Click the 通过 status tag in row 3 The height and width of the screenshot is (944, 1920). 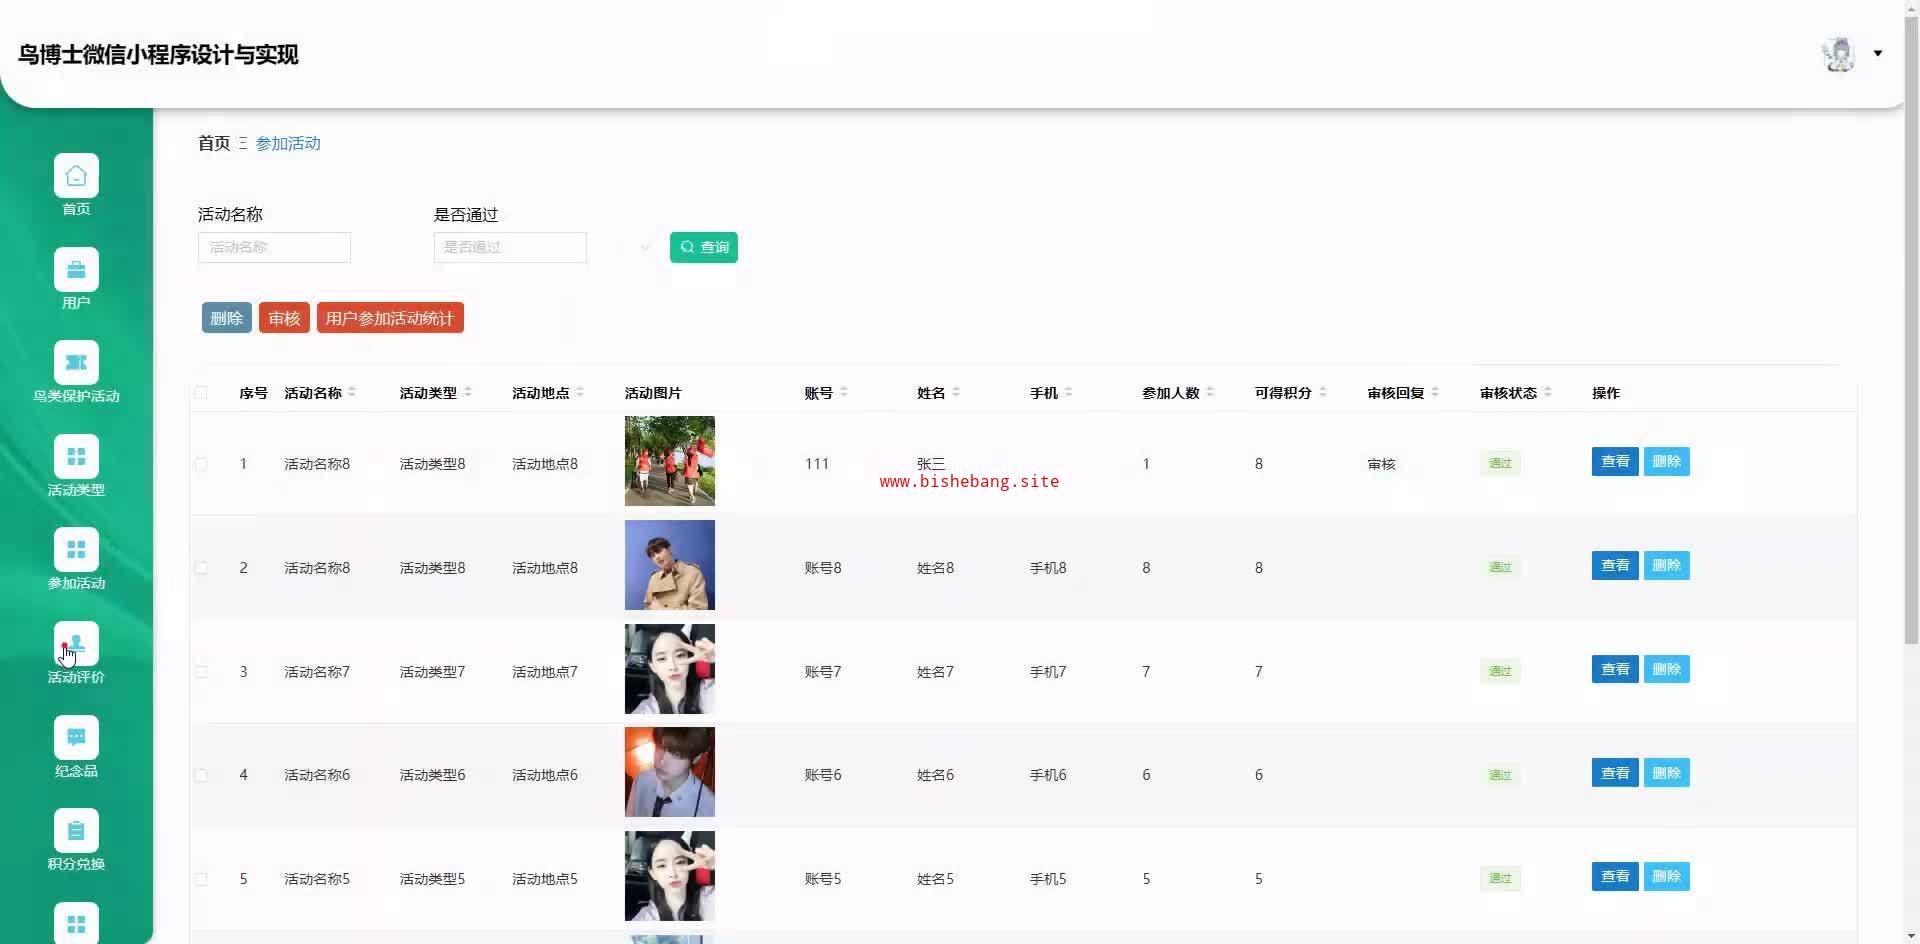[x=1500, y=671]
